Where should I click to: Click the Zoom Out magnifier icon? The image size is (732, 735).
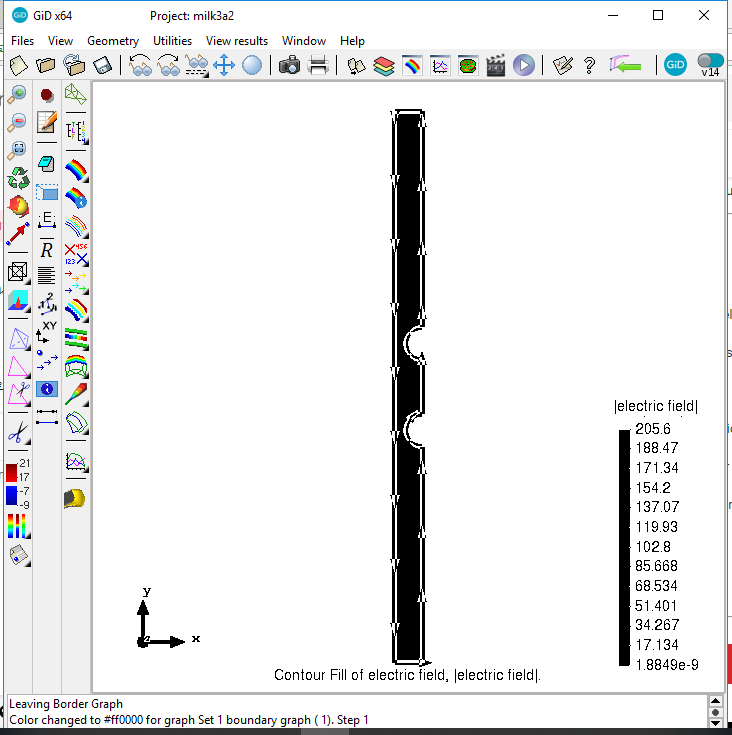pos(18,123)
